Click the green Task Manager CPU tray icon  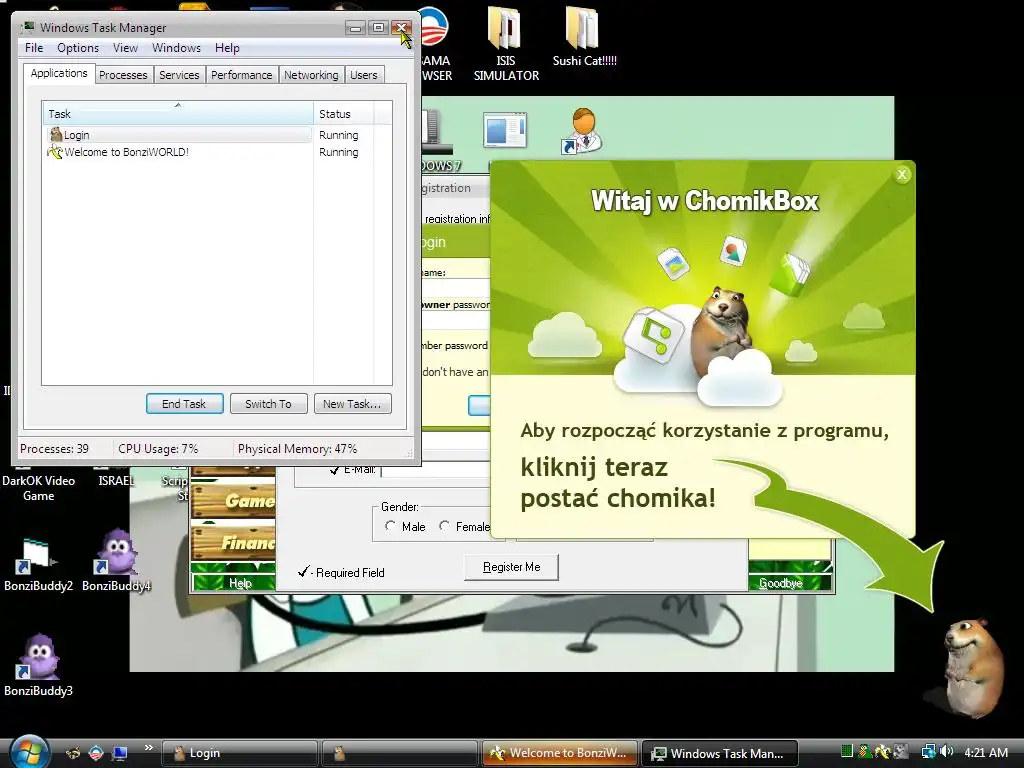[x=846, y=752]
